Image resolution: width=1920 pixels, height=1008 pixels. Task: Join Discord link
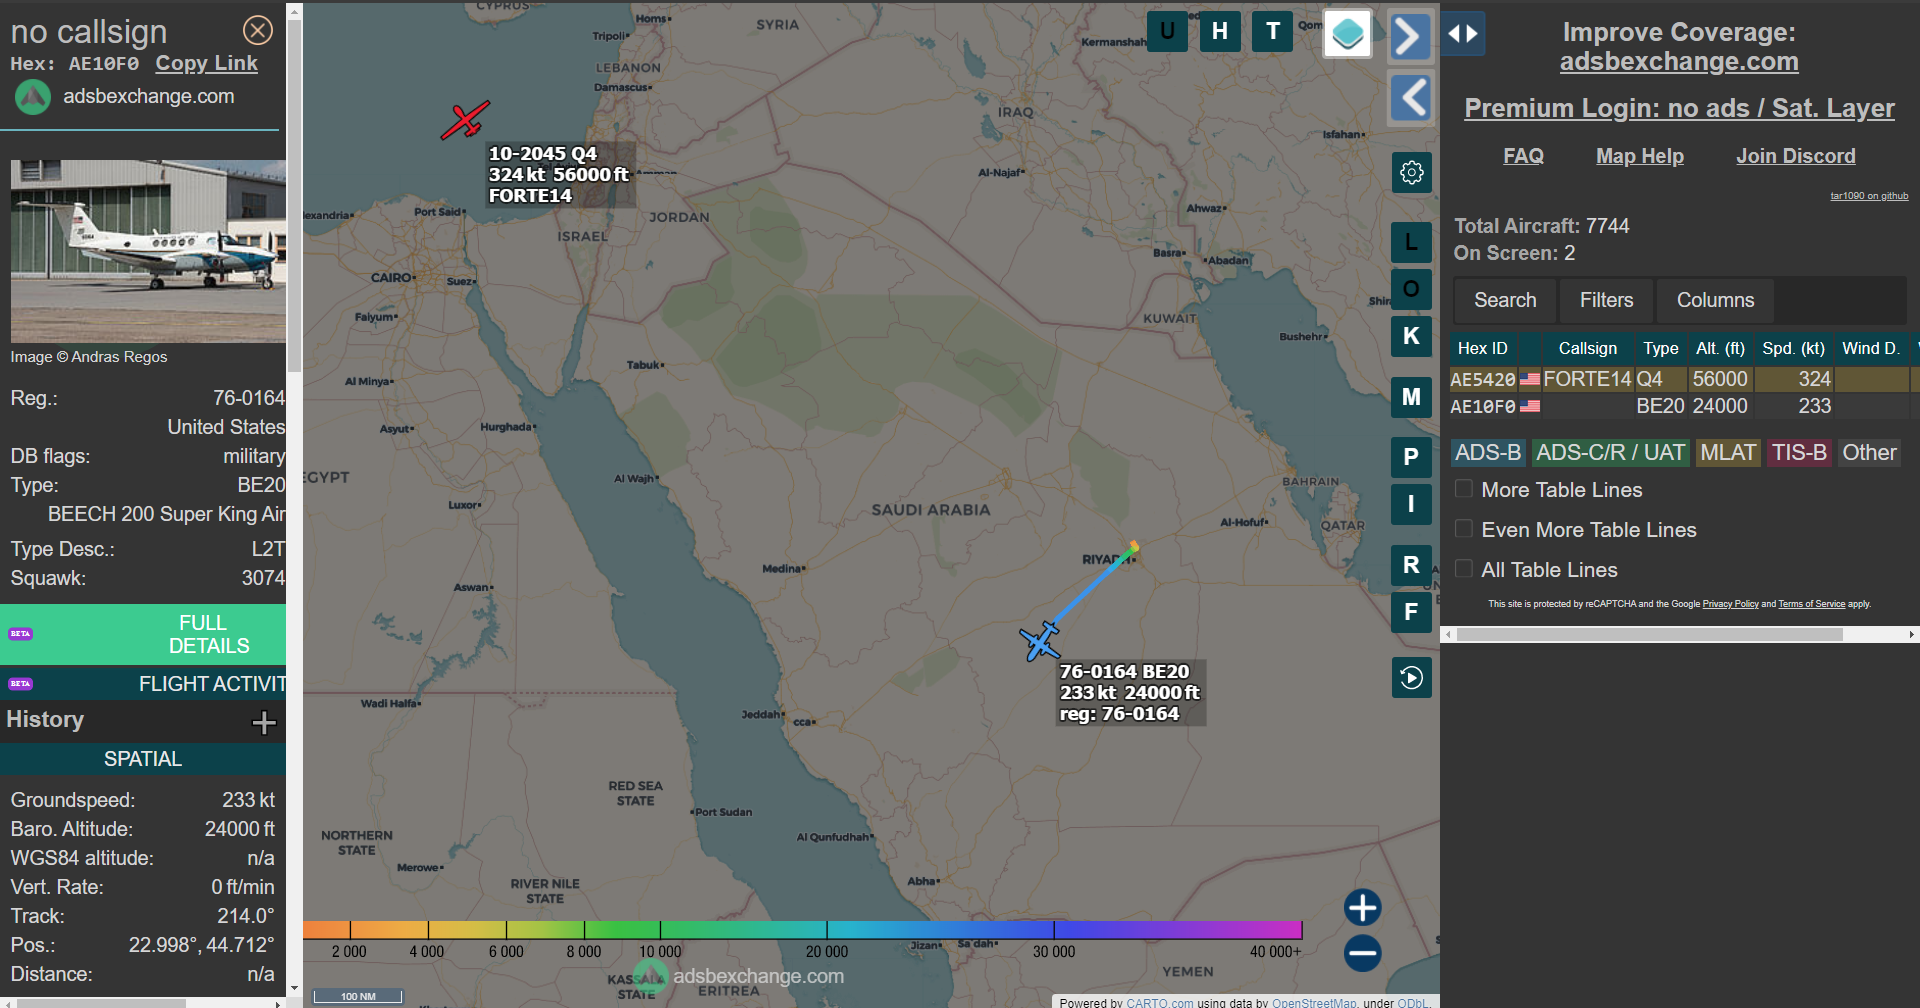tap(1796, 156)
